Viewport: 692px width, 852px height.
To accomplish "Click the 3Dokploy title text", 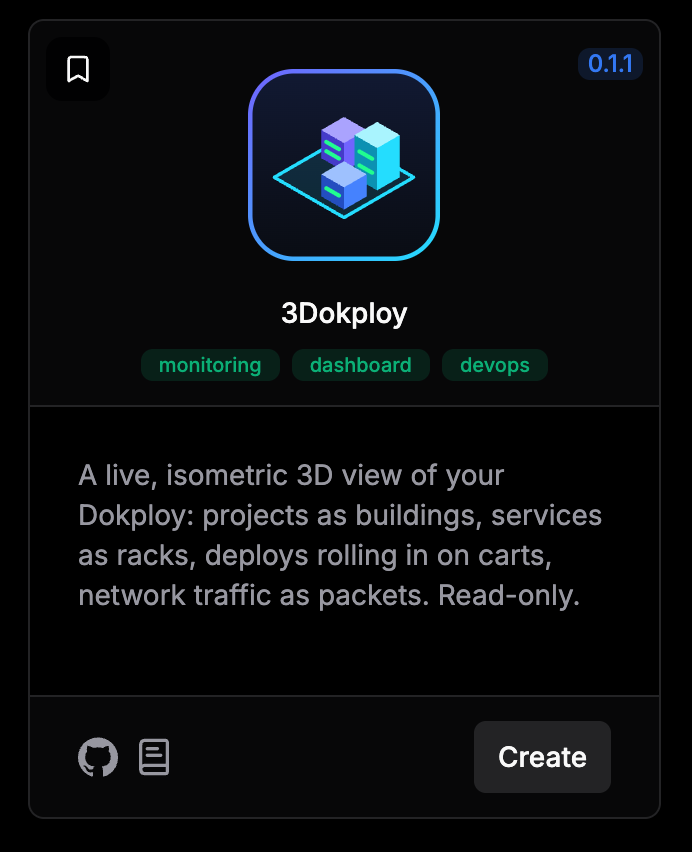I will coord(344,314).
